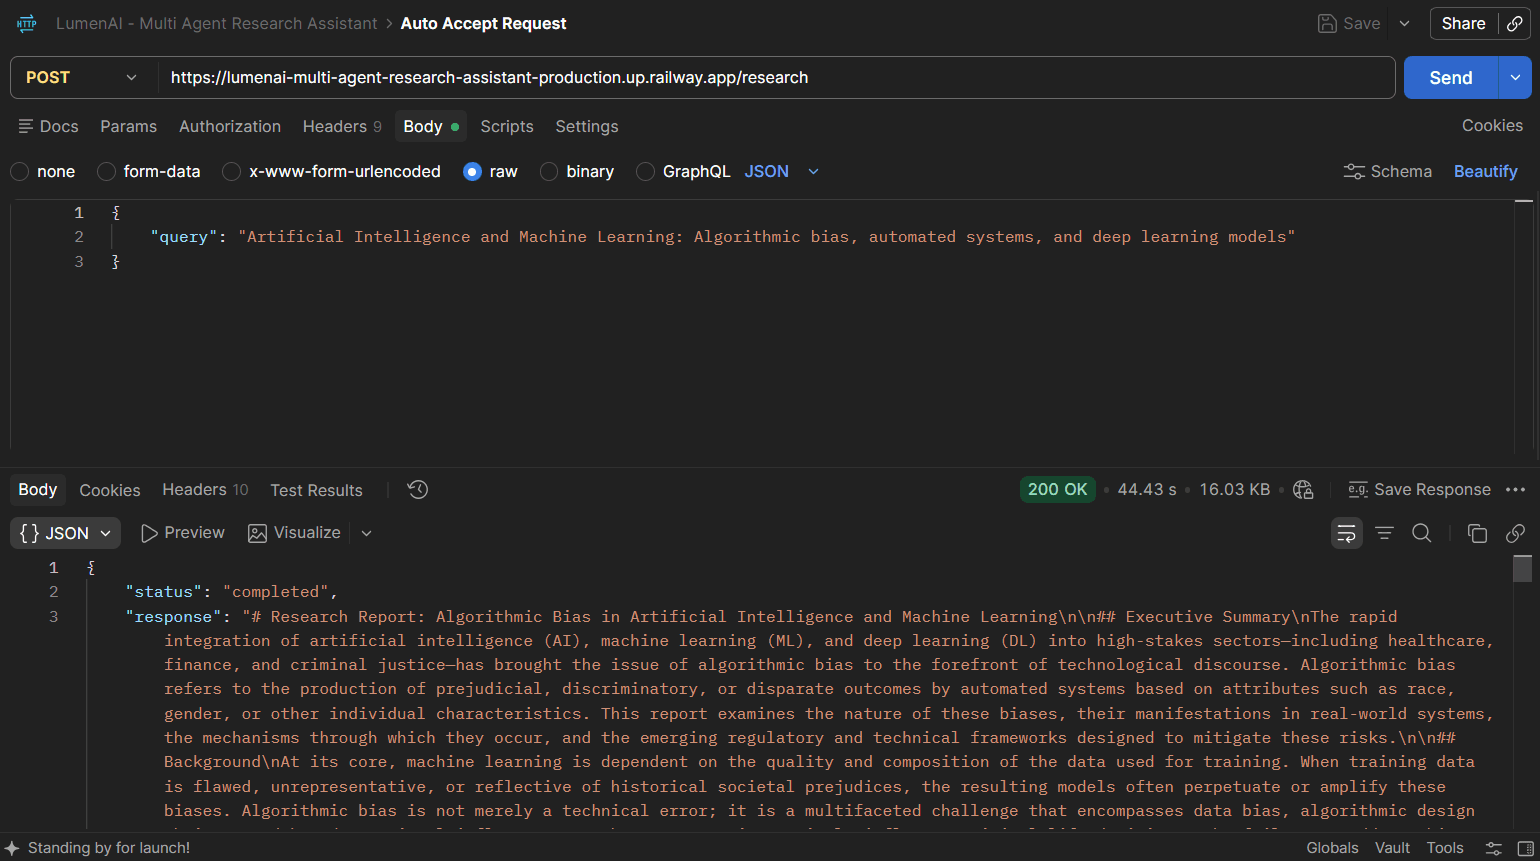Click Standing by for launch! status text

click(109, 848)
